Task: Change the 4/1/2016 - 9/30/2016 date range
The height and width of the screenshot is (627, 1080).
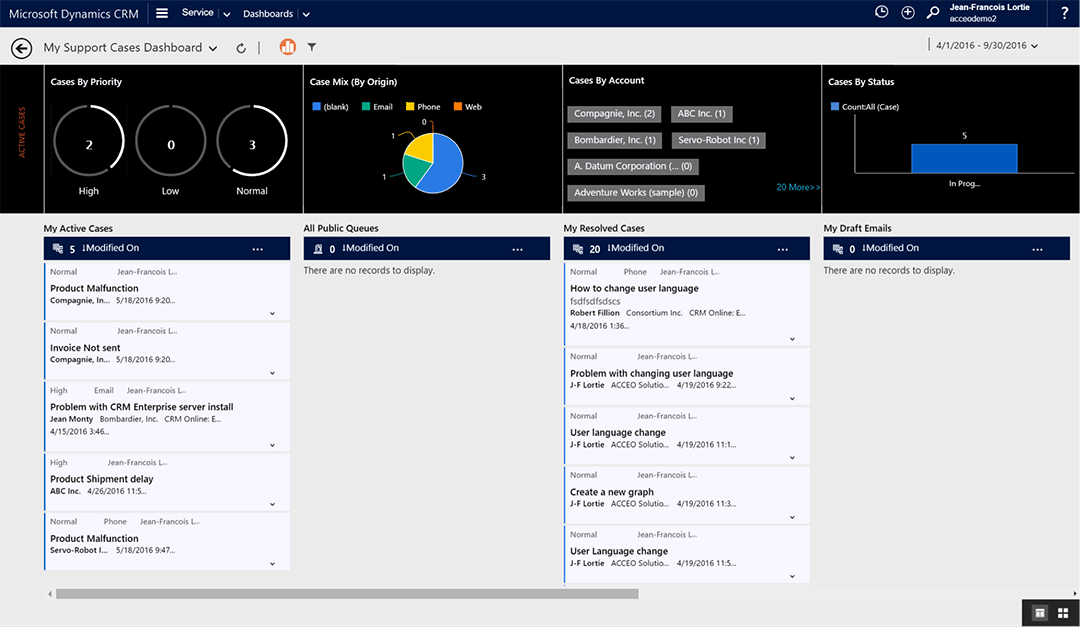Action: [986, 45]
